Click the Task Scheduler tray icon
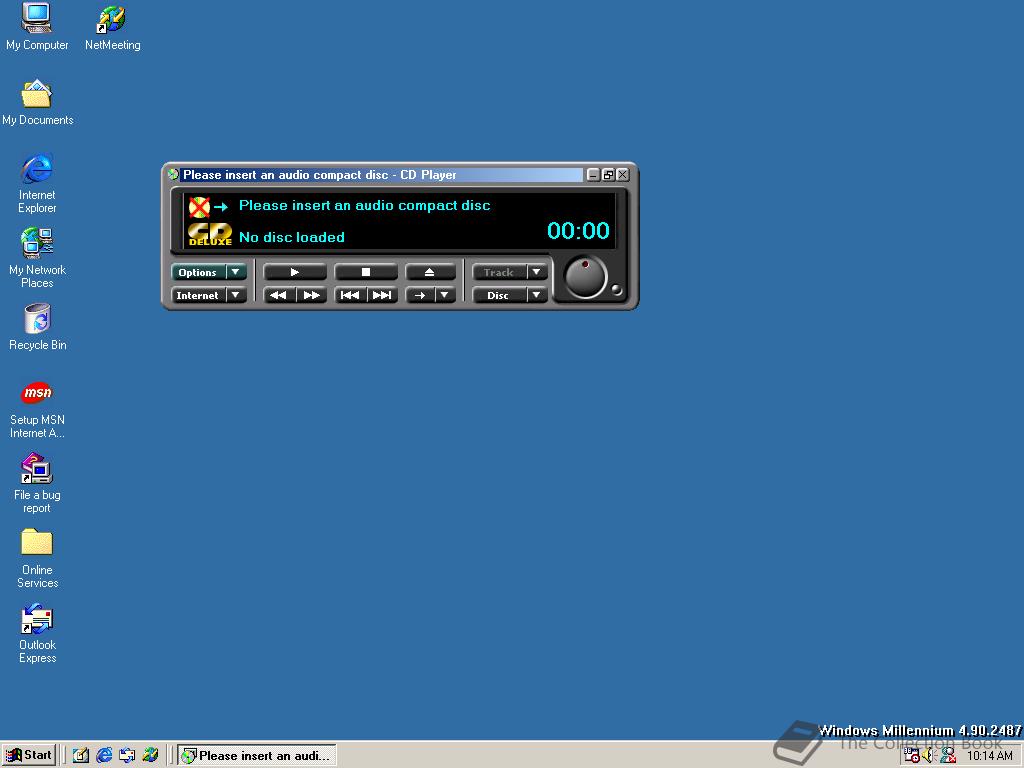The image size is (1024, 768). click(912, 756)
